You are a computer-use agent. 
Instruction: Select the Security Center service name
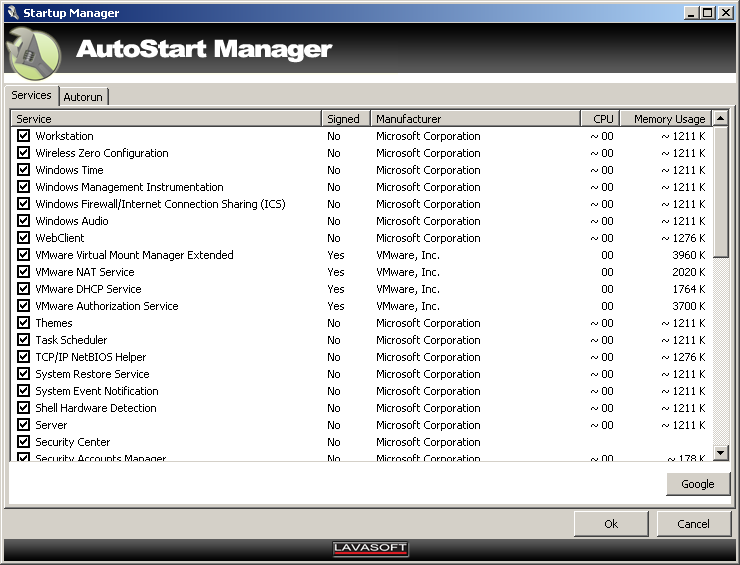coord(73,442)
